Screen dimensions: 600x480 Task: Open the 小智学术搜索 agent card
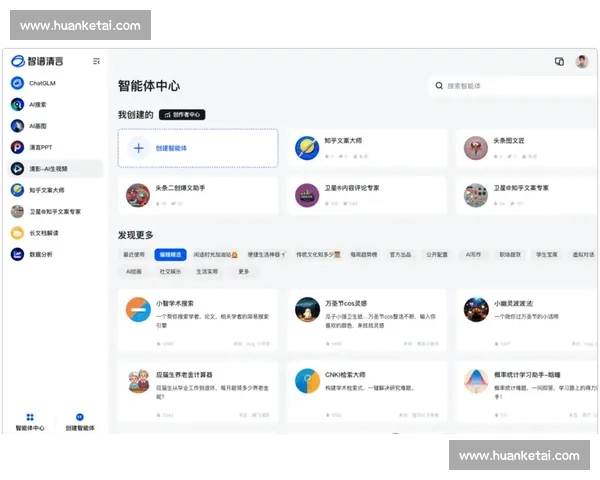click(x=198, y=320)
